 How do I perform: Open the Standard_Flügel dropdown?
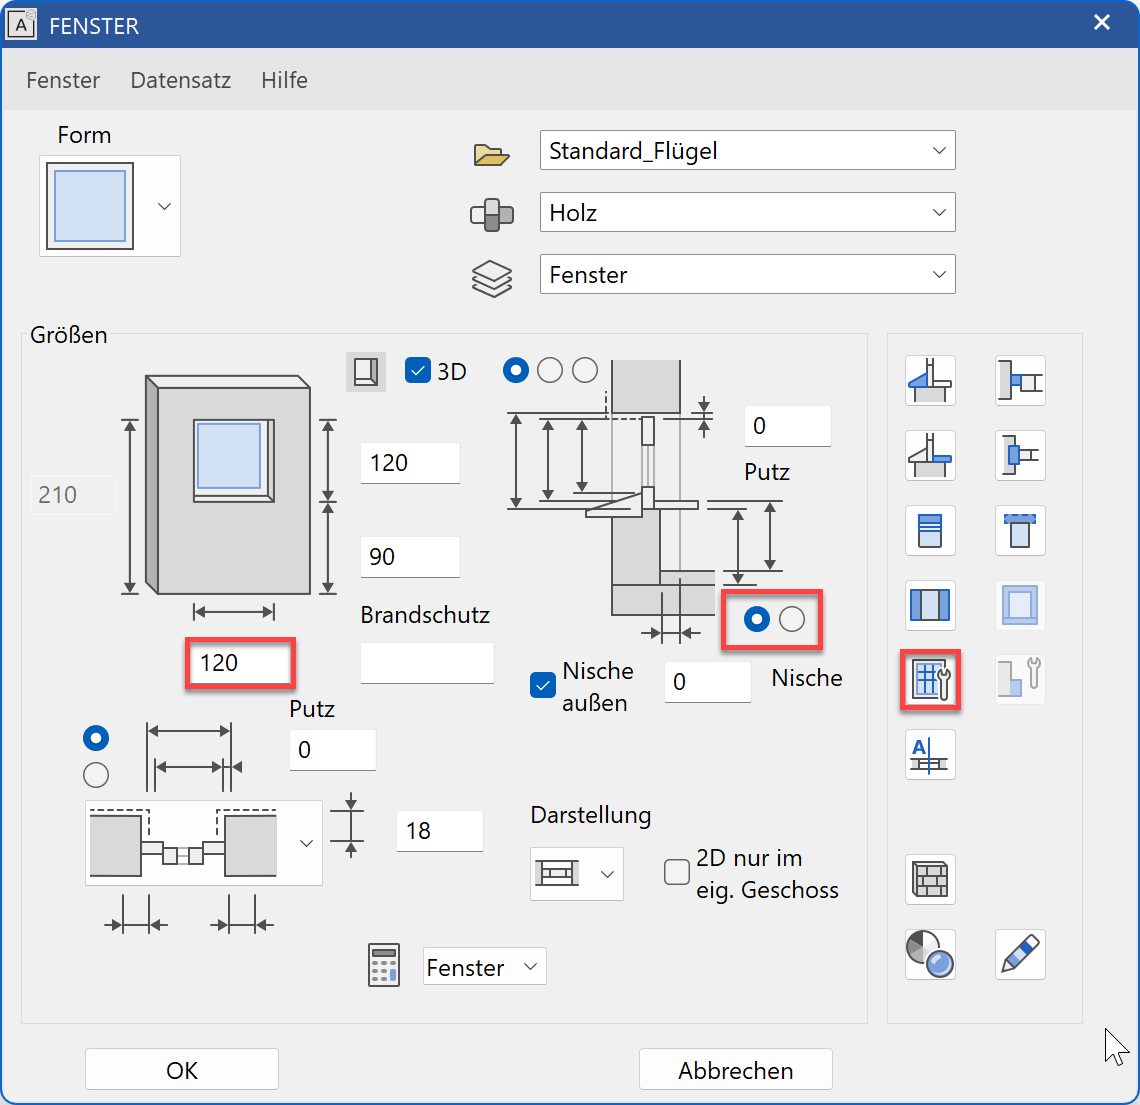coord(938,150)
